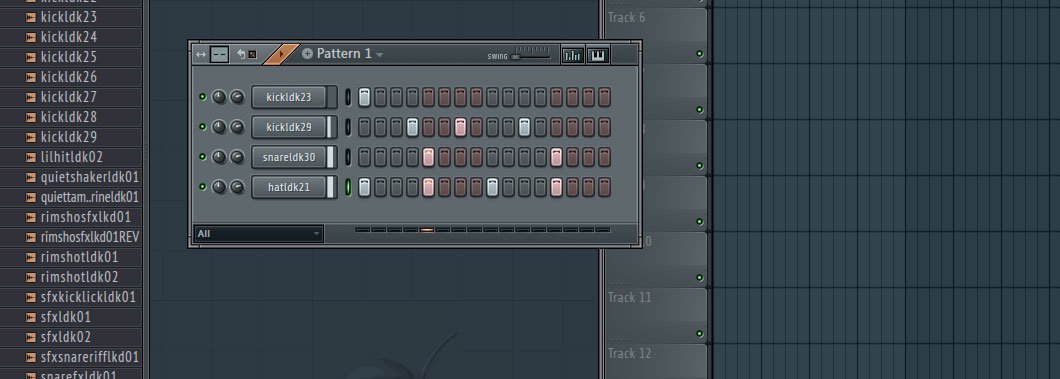Click the Track 6 label in playlist
This screenshot has width=1060, height=379.
626,18
